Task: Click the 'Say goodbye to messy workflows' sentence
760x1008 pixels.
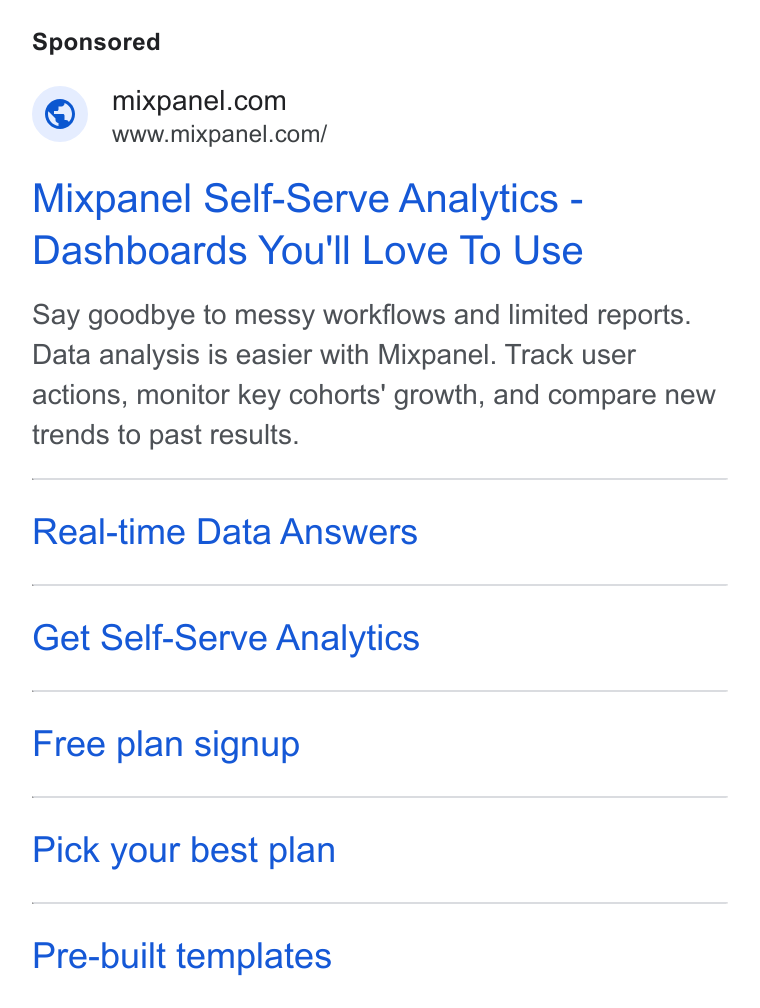Action: 361,315
